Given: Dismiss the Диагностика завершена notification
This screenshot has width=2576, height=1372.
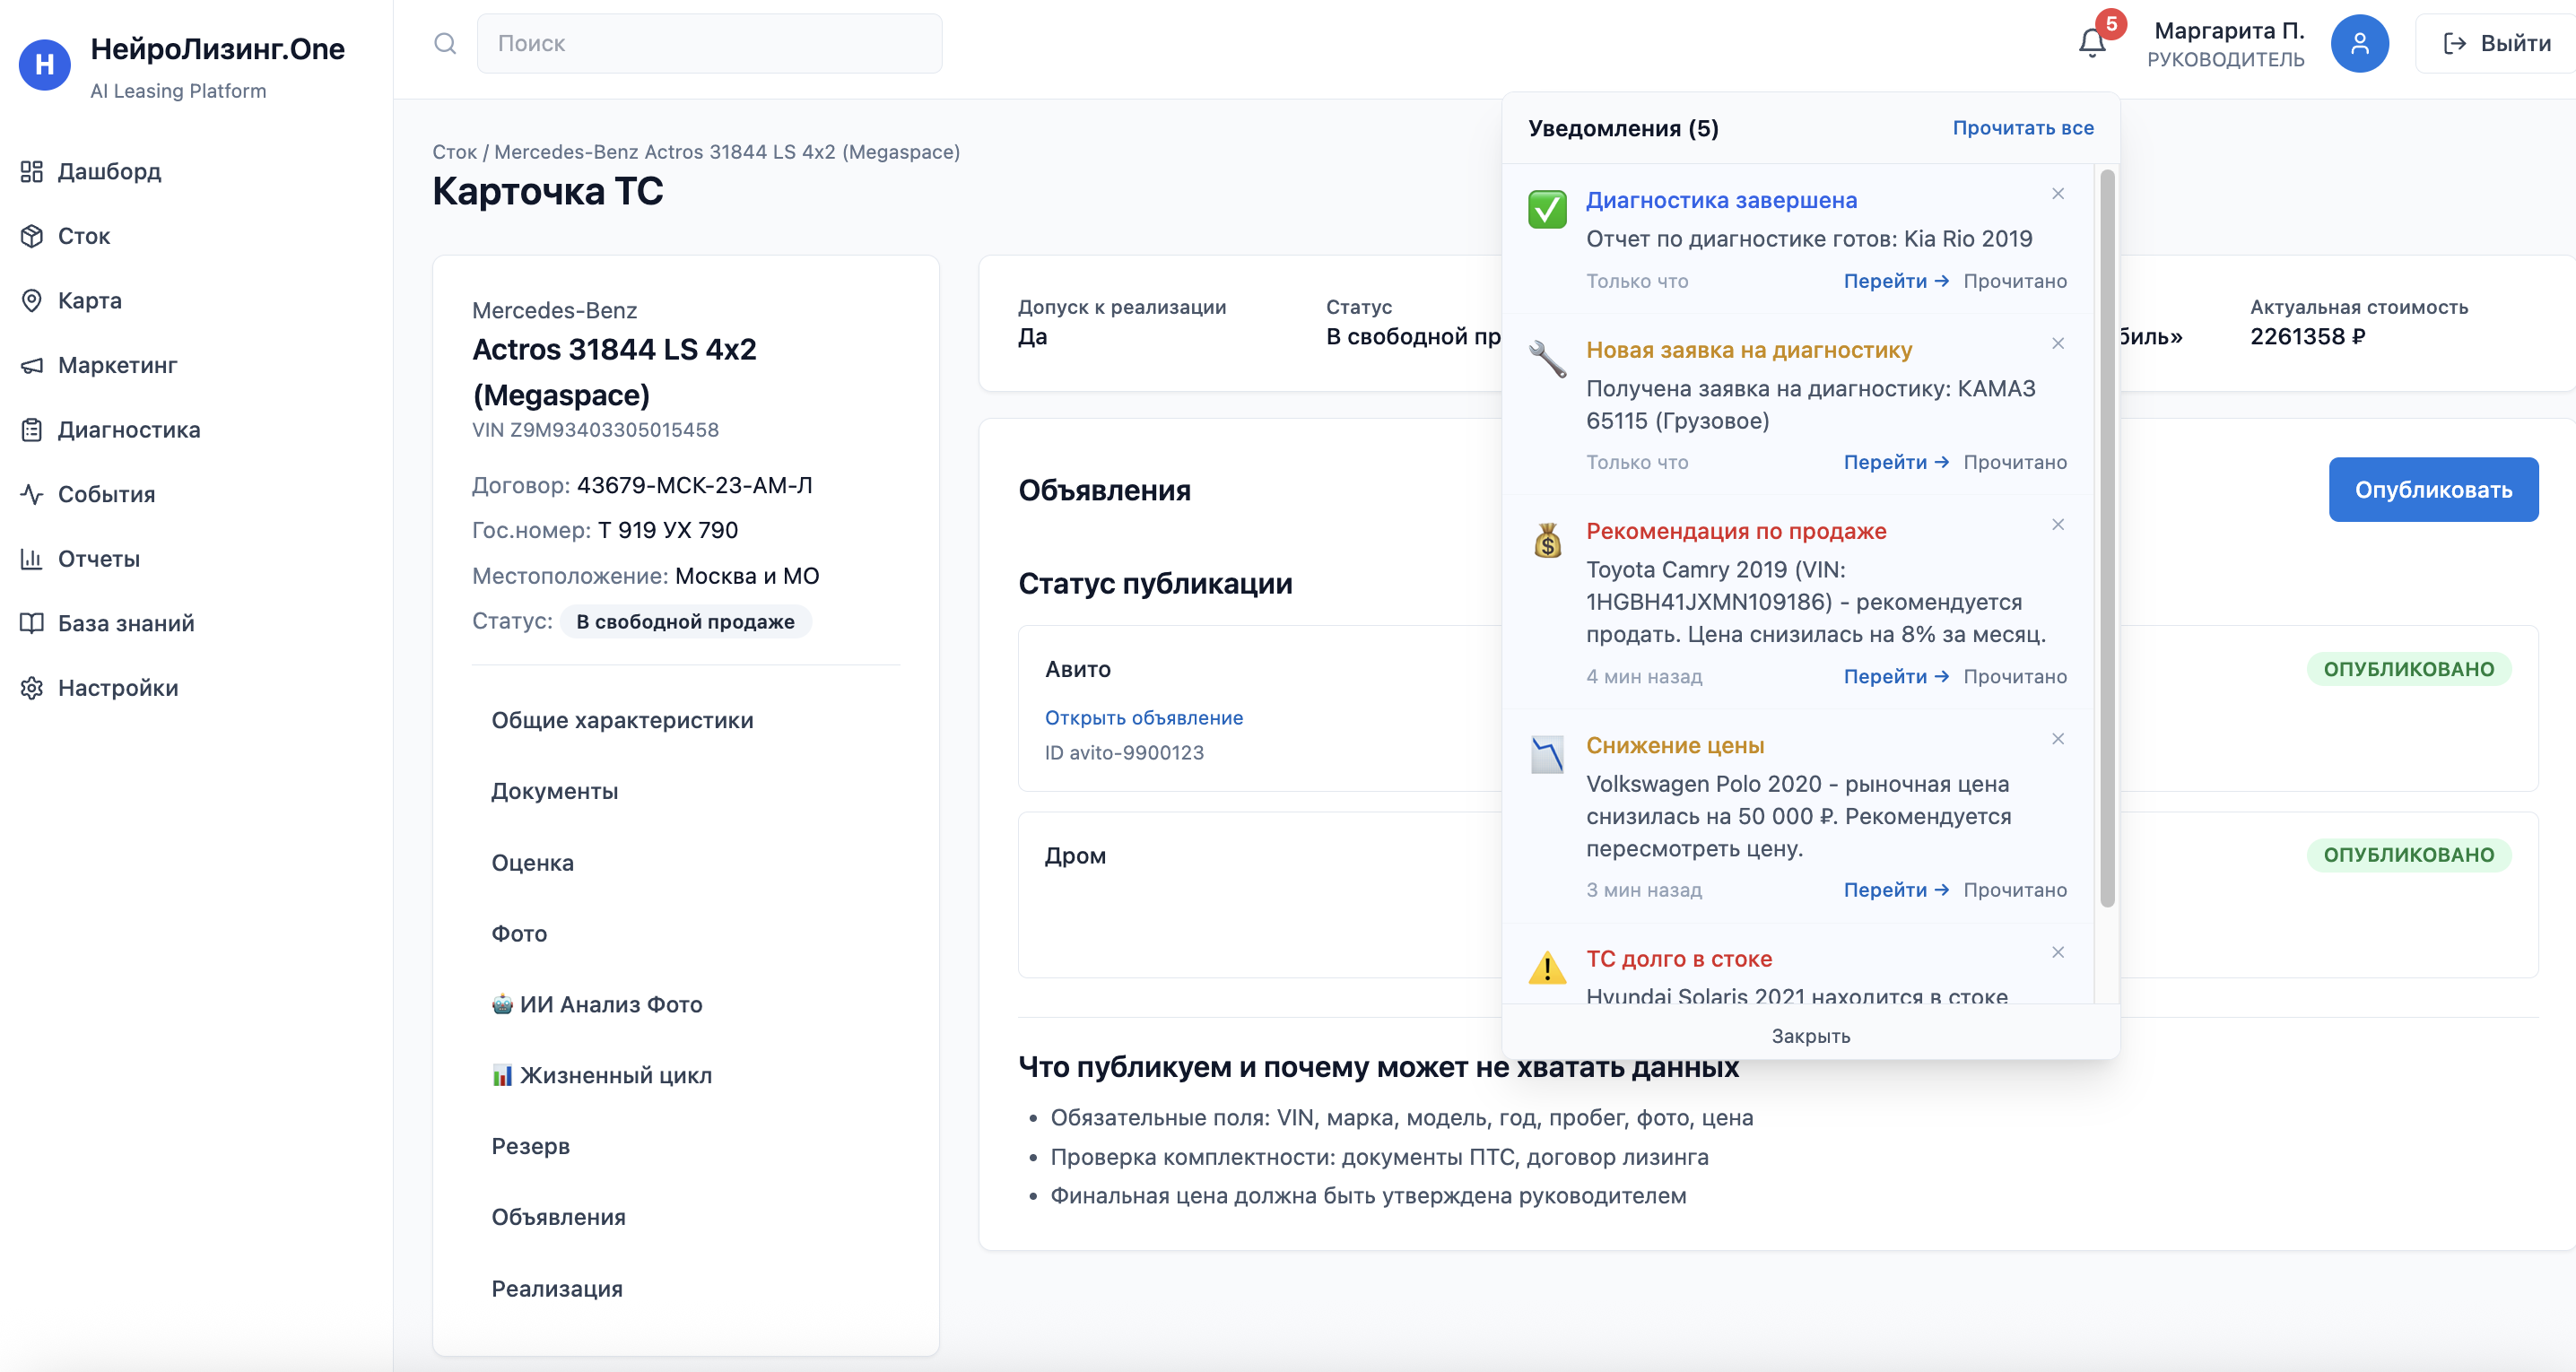Looking at the screenshot, I should pos(2057,194).
